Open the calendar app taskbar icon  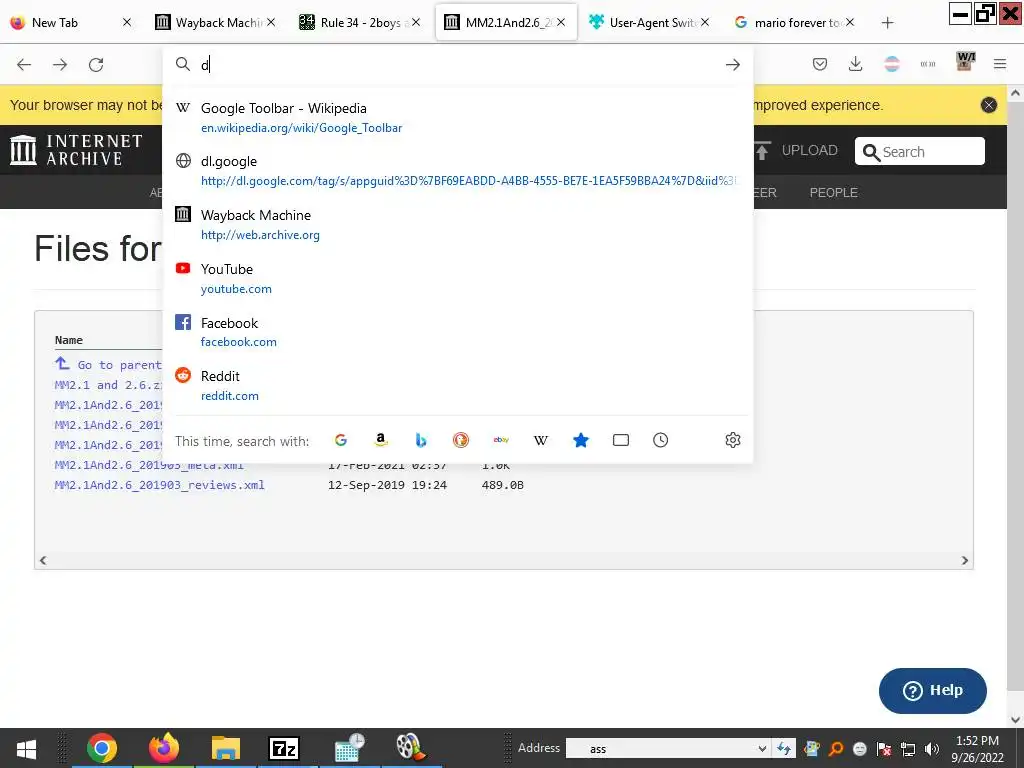[349, 748]
